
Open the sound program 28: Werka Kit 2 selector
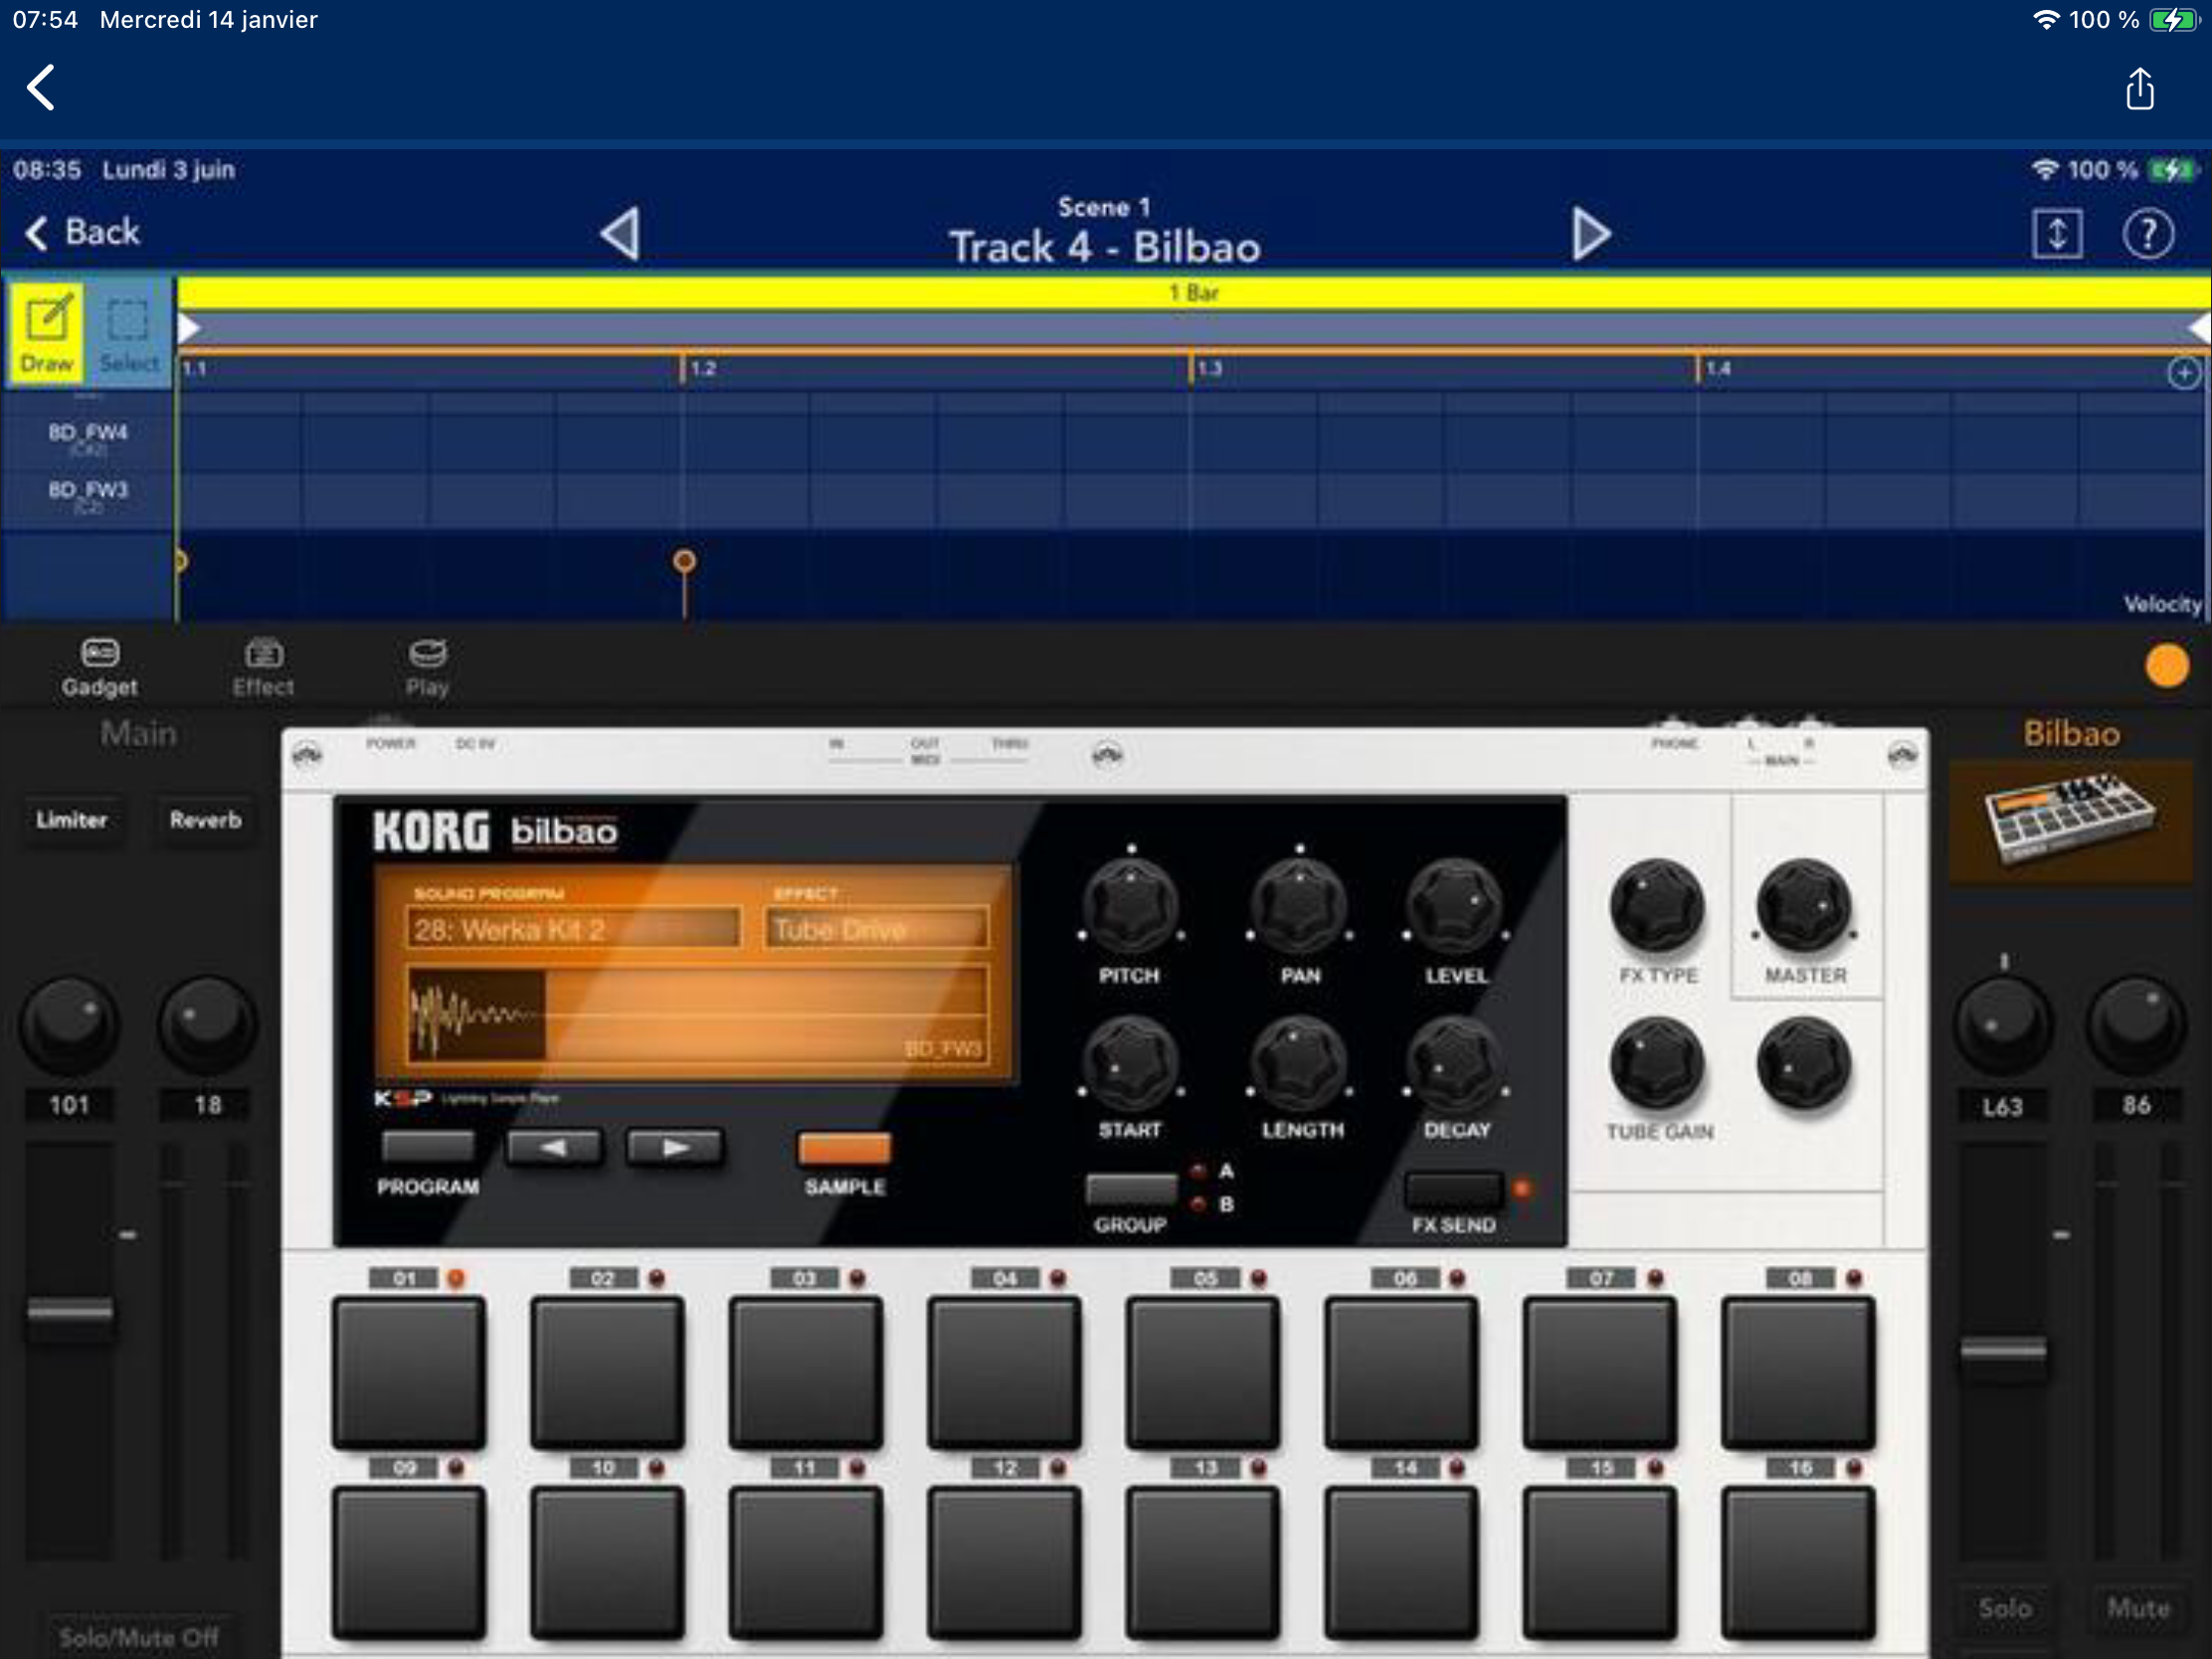pos(573,929)
